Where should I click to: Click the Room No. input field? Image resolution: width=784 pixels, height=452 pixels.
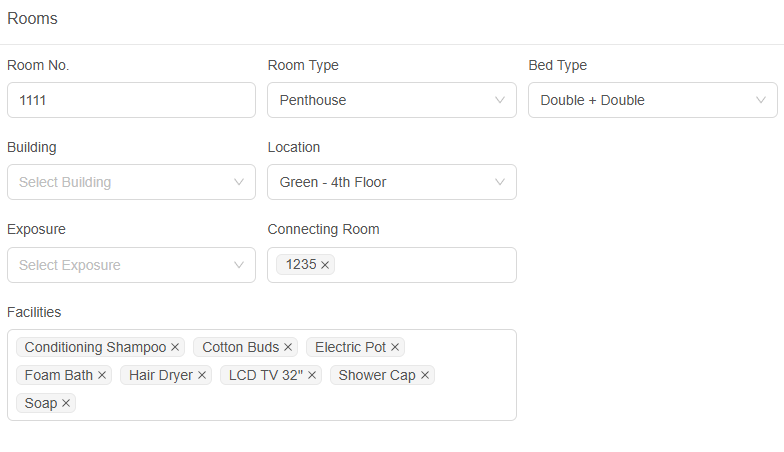click(131, 100)
